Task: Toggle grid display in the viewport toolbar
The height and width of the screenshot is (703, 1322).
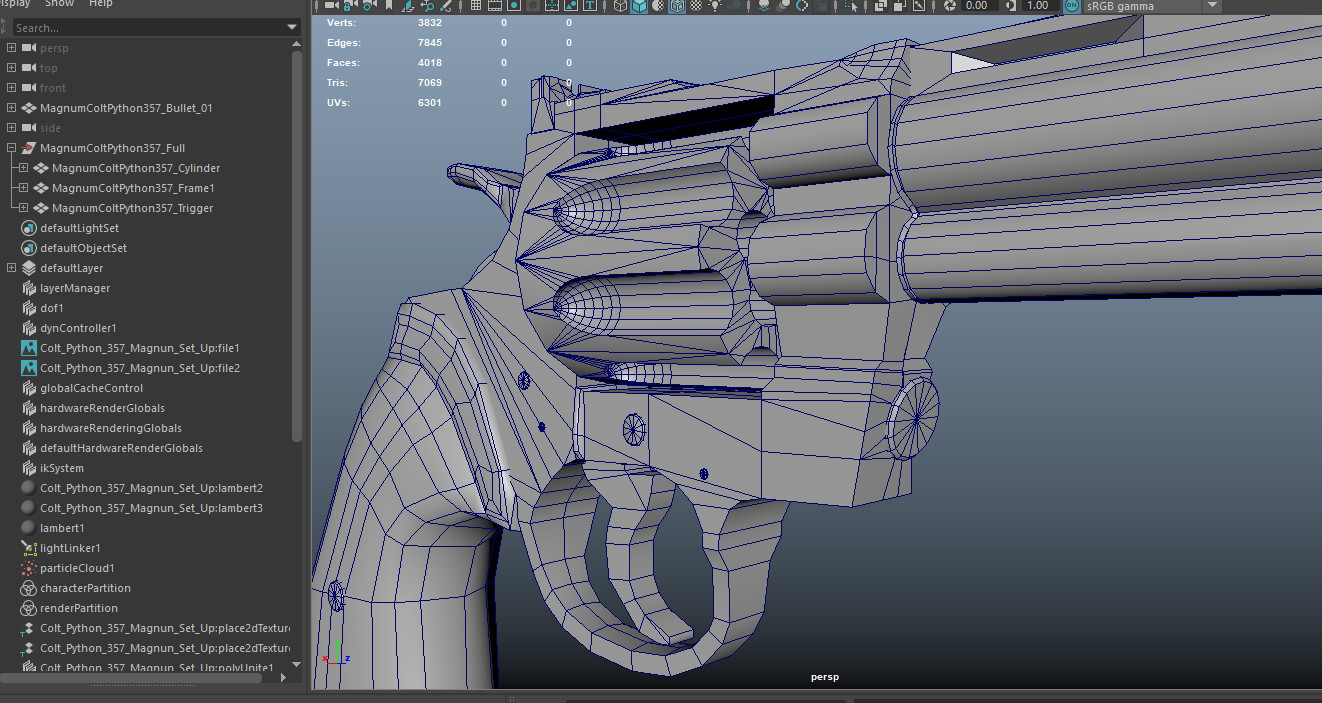Action: coord(476,5)
